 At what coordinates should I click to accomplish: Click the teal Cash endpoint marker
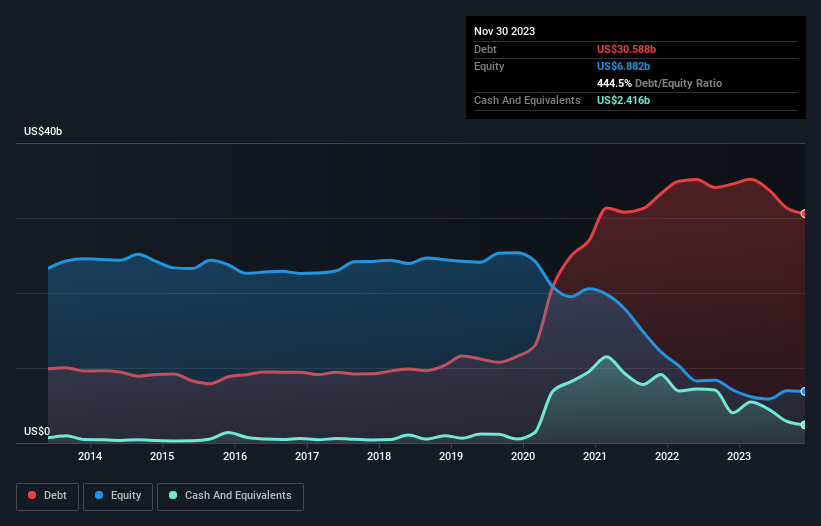[x=804, y=425]
